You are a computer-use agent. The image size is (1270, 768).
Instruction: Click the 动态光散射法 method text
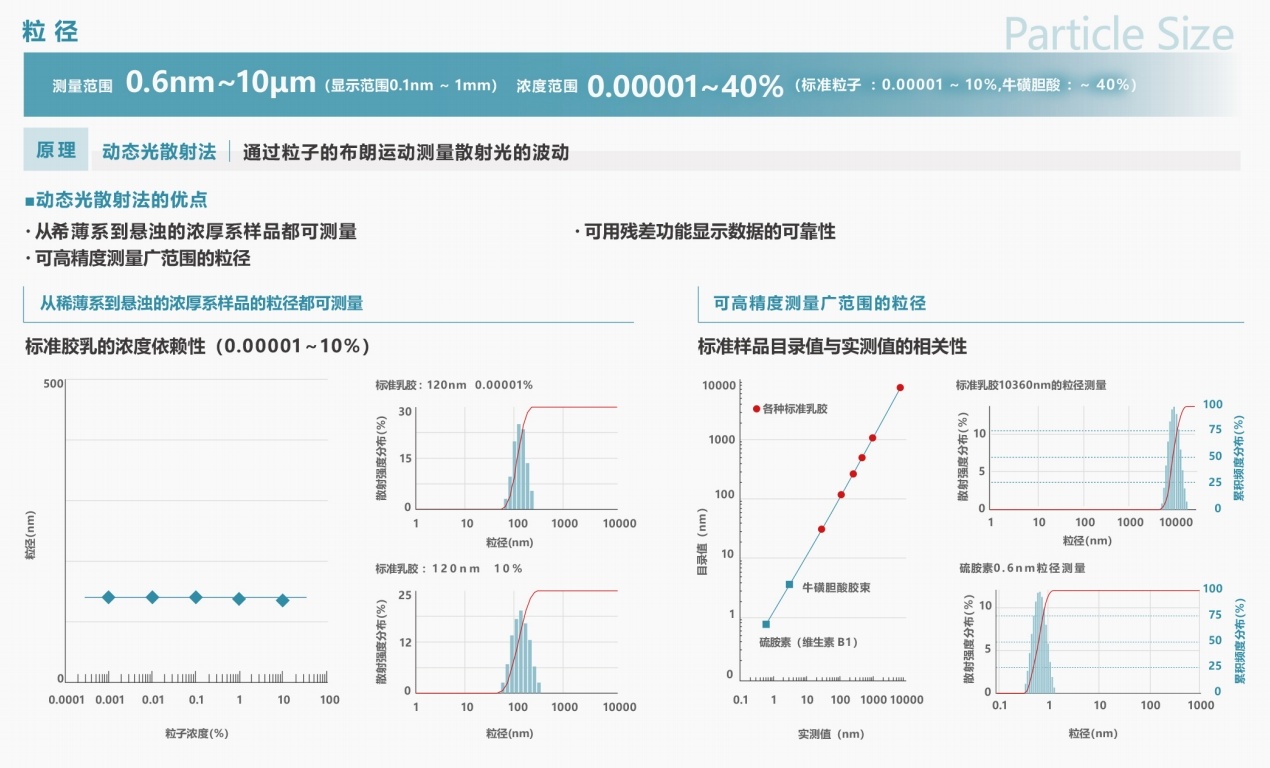(x=159, y=152)
